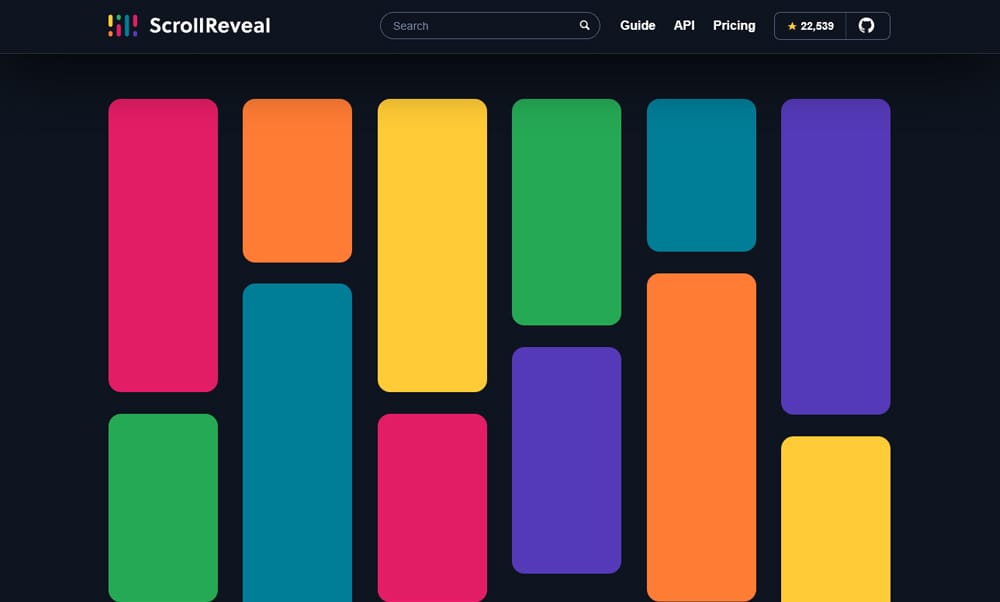Click inside the Search input field
The image size is (1000, 602).
tap(470, 25)
